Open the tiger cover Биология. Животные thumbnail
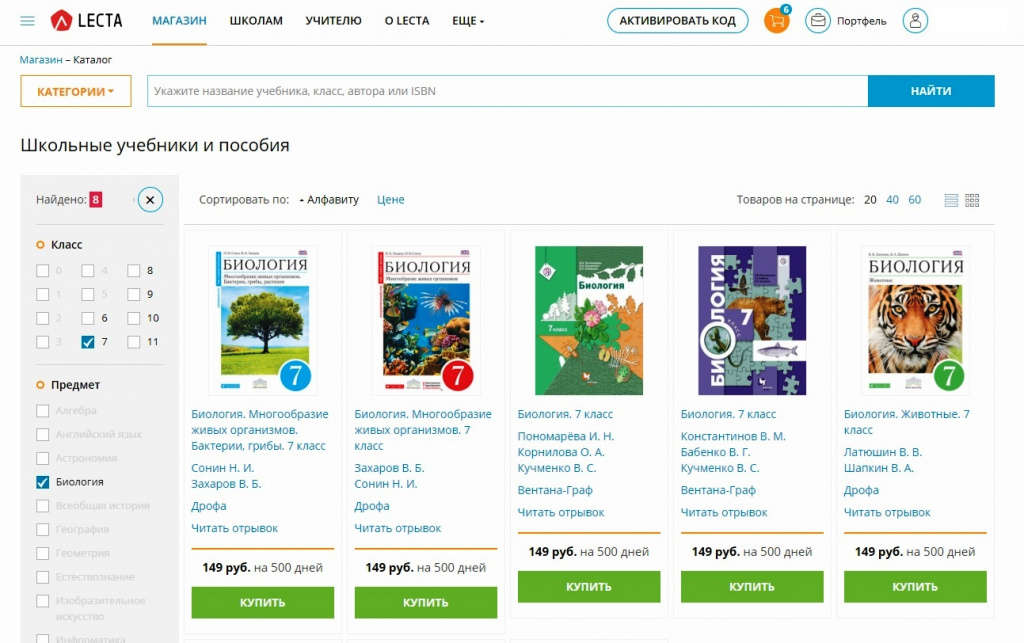The image size is (1024, 643). point(915,321)
